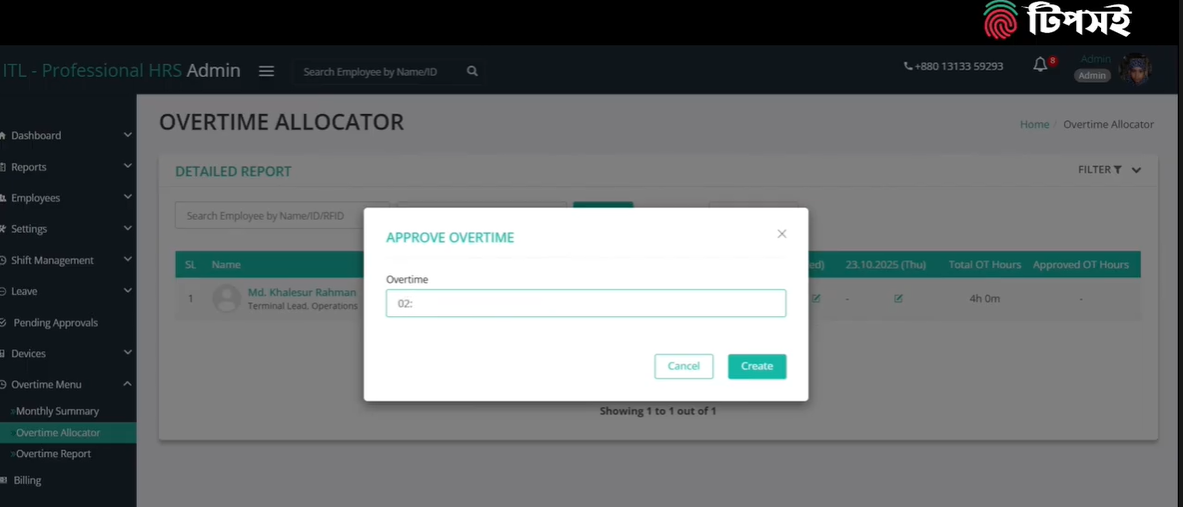Click the magnifier icon in employee search
Screen dimensions: 1183x507
[472, 71]
